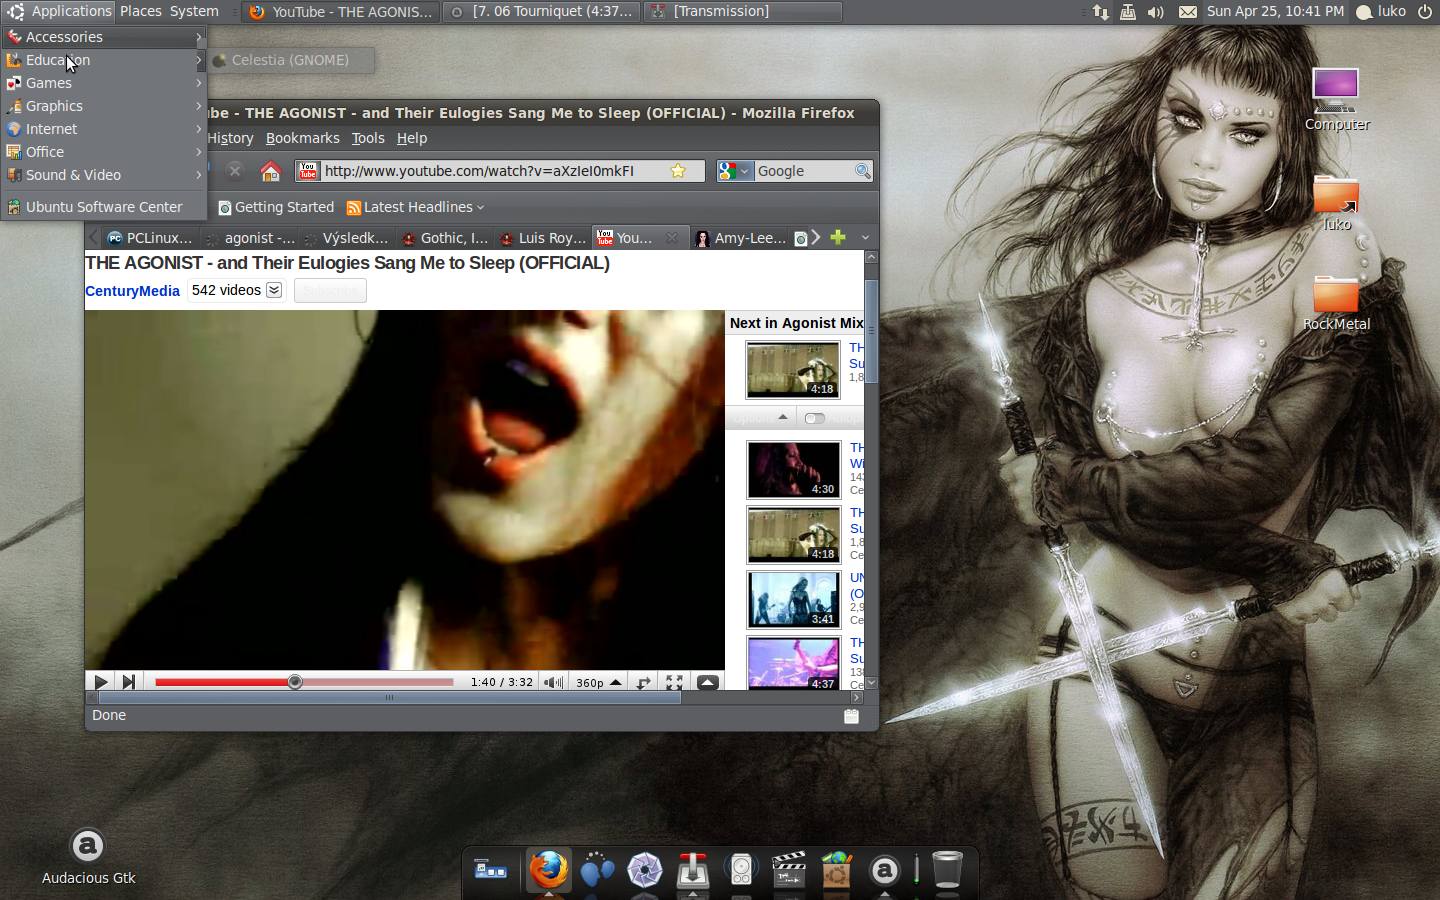The image size is (1440, 900).
Task: Open the System menu in panel
Action: click(x=194, y=11)
